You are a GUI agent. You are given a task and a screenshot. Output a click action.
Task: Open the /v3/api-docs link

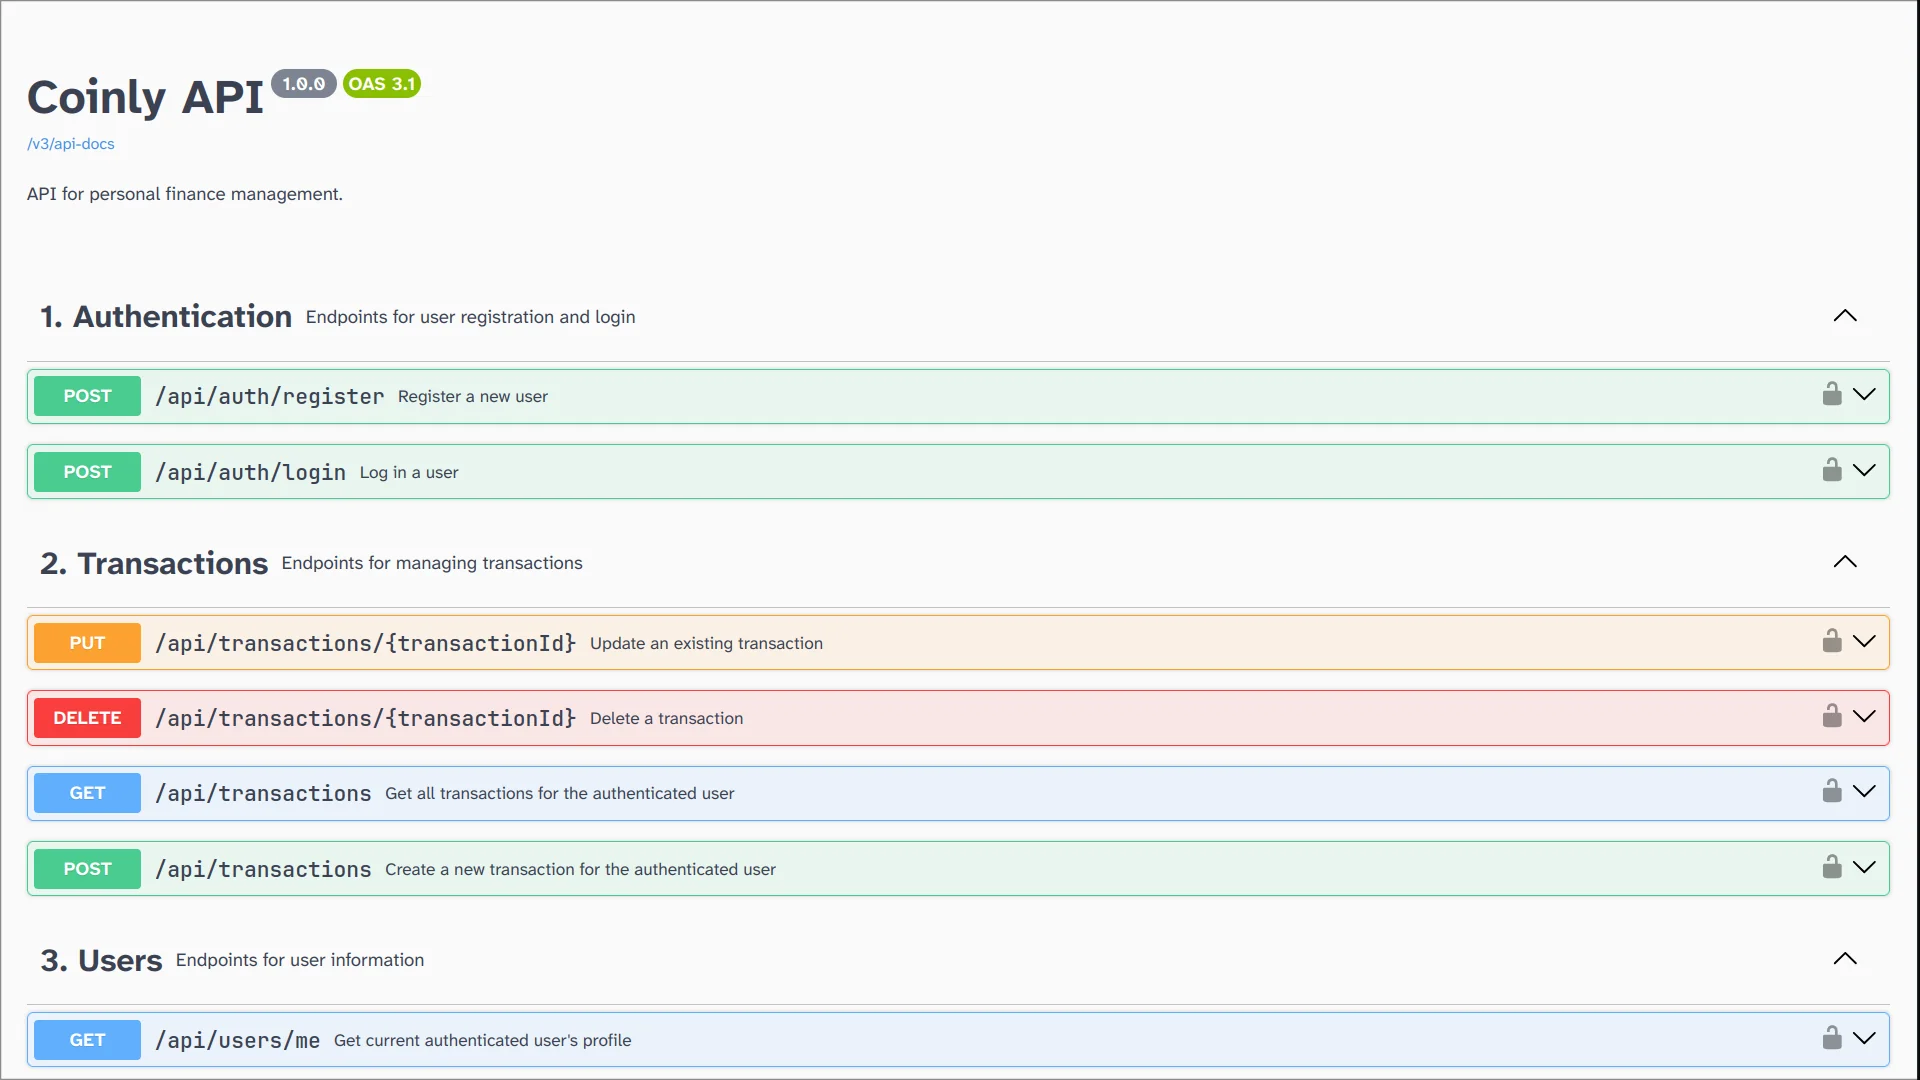click(x=71, y=144)
